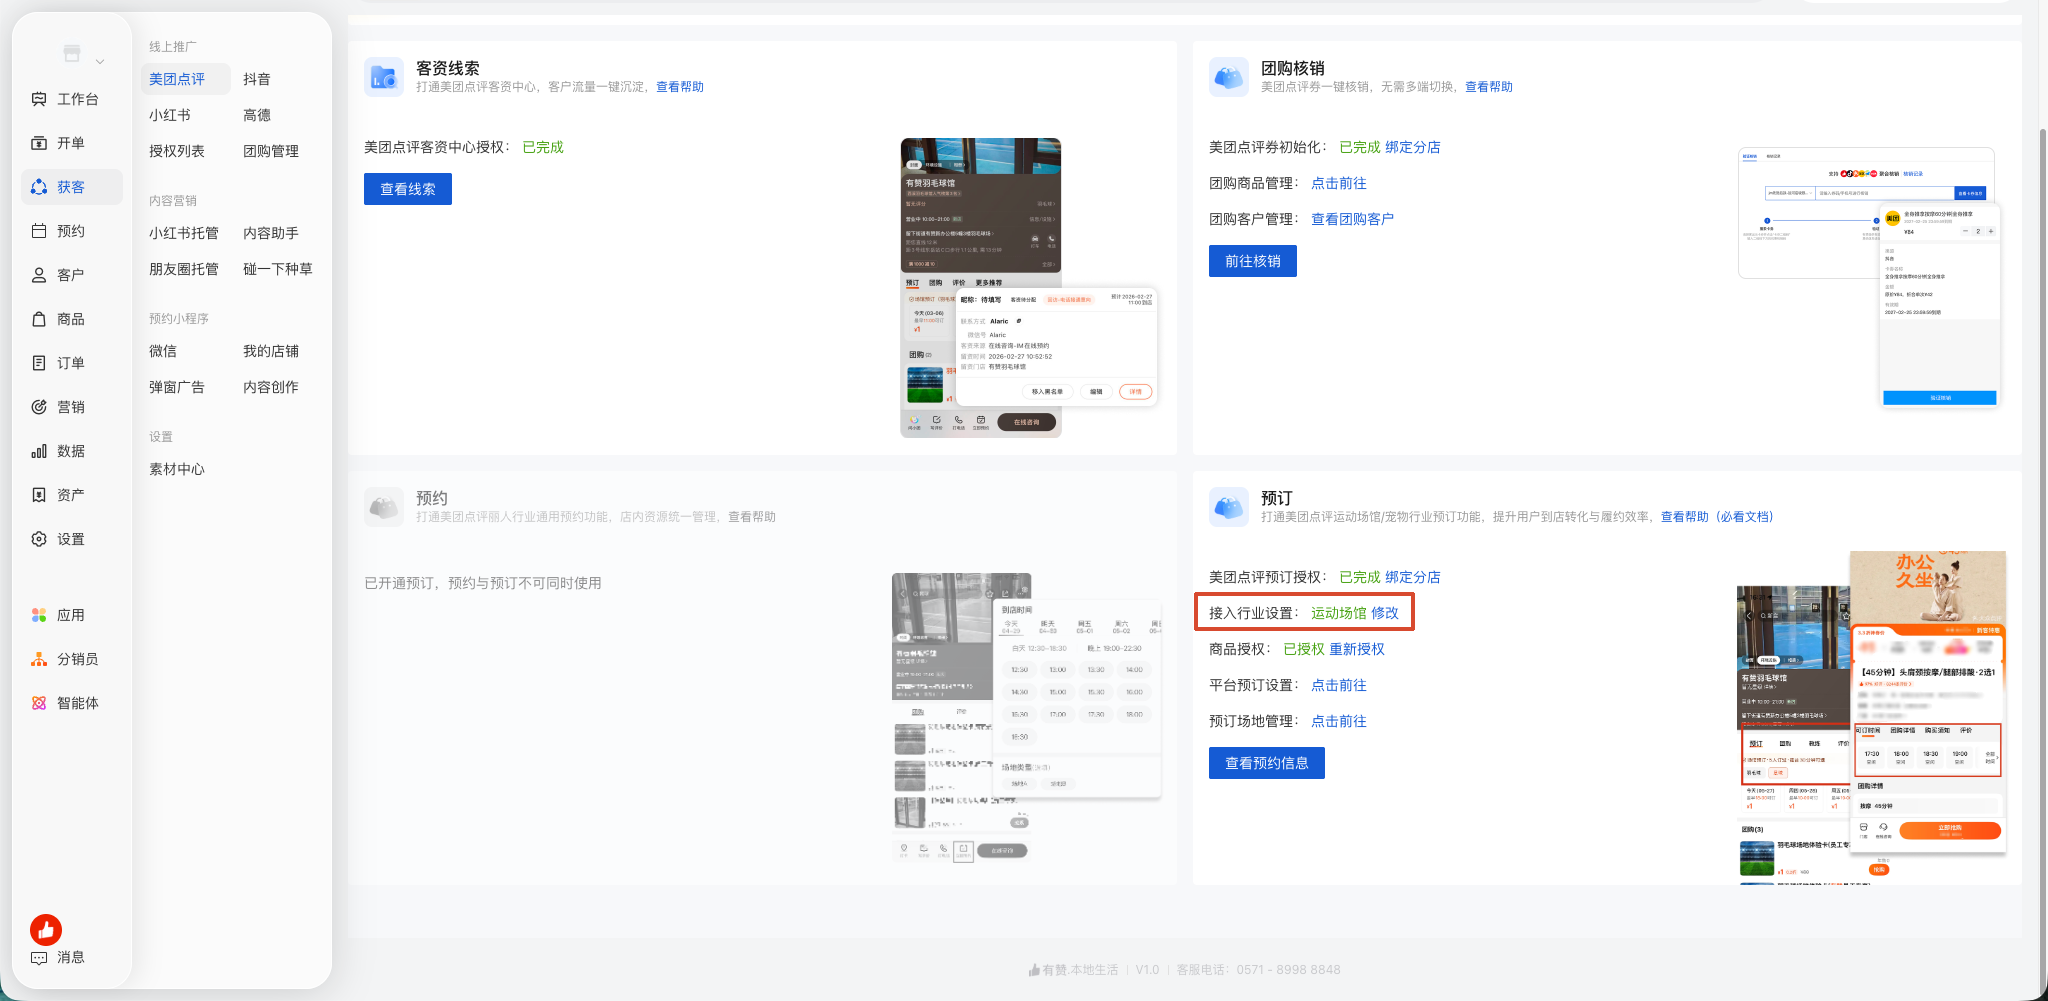This screenshot has height=1001, width=2048.
Task: Open the 预约 calendar icon
Action: [x=39, y=231]
